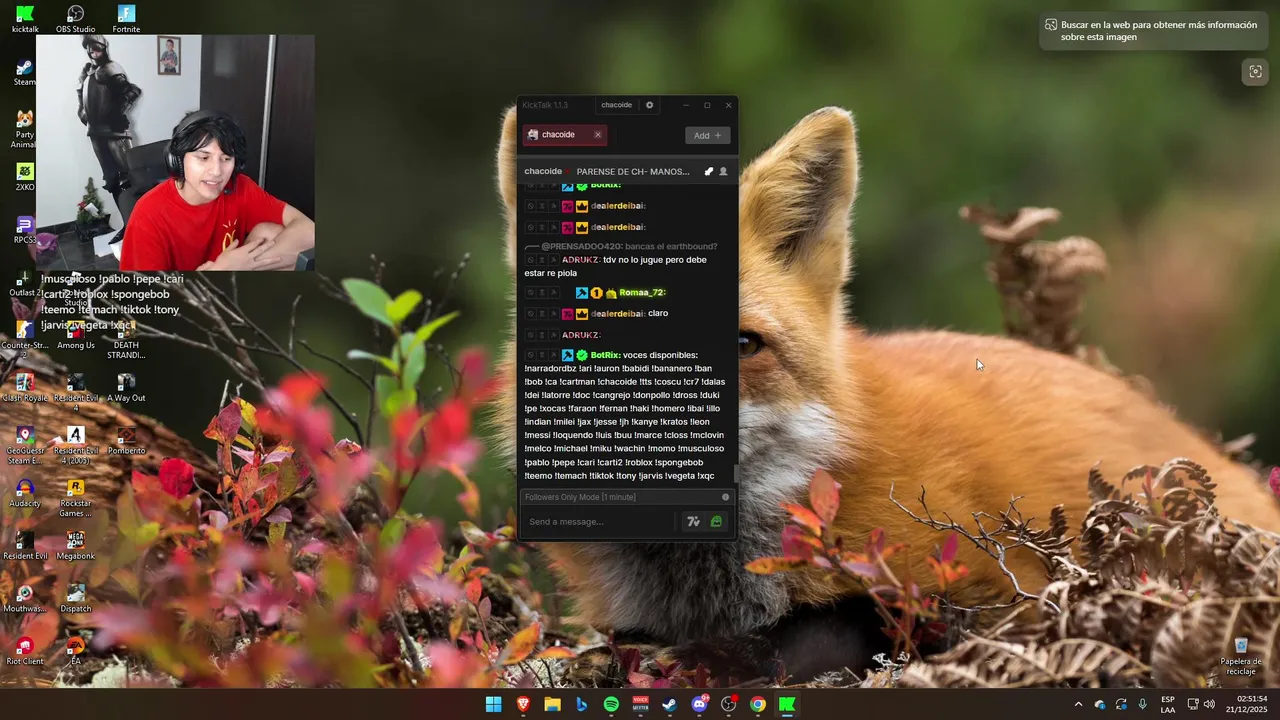The height and width of the screenshot is (720, 1280).
Task: Click pin icon beside BotRix voces message
Action: click(552, 355)
